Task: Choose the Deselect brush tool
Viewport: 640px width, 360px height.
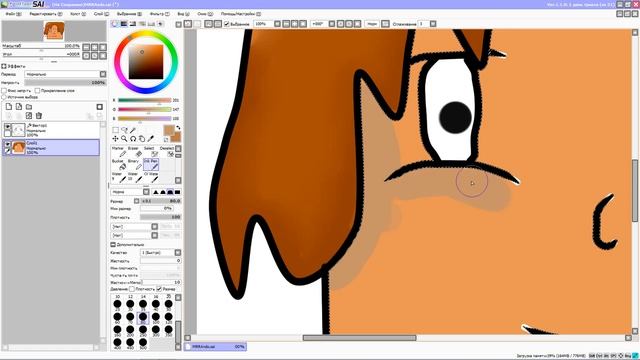Action: click(x=167, y=152)
